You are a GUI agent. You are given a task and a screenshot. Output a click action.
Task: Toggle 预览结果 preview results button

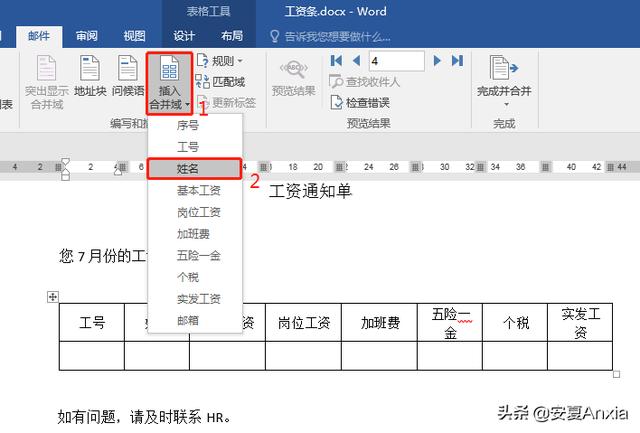293,78
